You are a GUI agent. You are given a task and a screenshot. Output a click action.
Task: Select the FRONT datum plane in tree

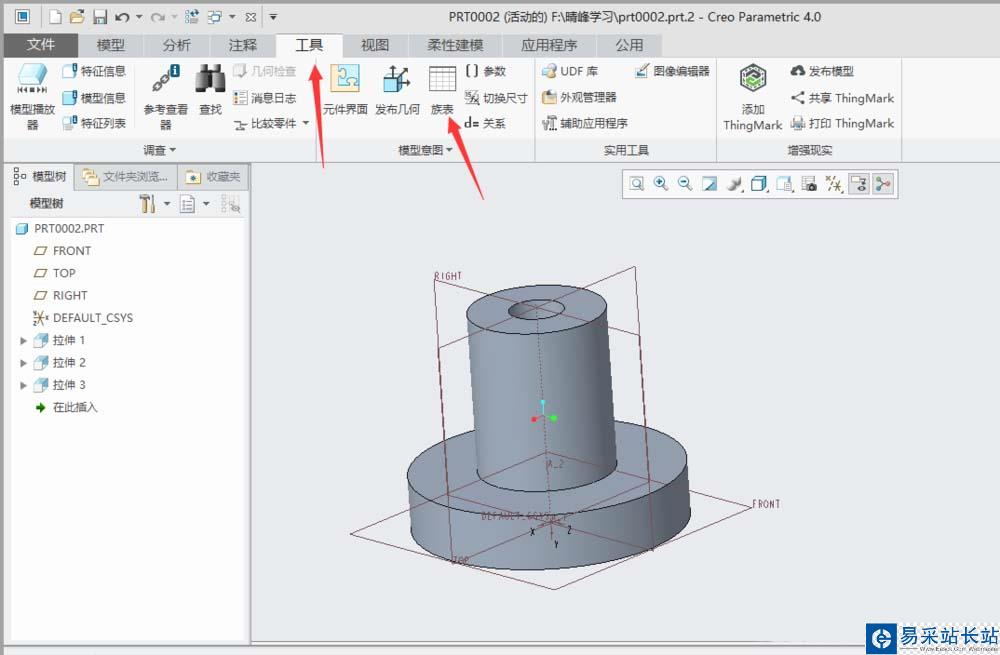(62, 251)
